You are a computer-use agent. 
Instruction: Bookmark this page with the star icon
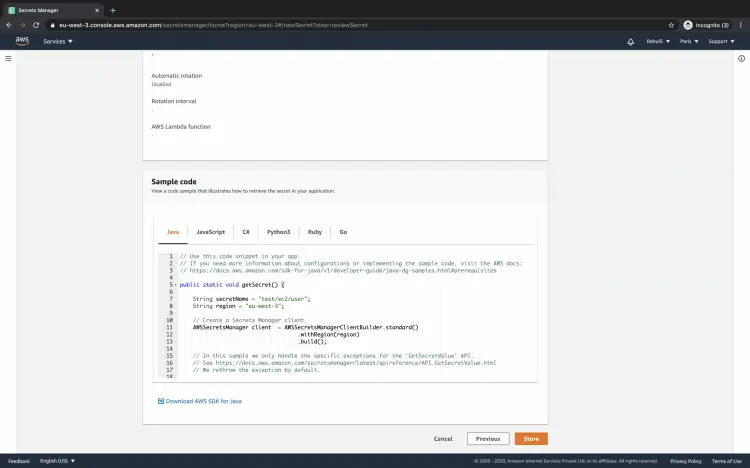coord(671,25)
